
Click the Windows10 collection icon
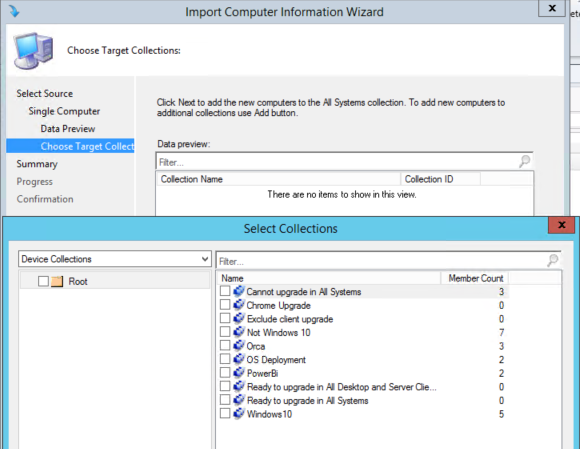[x=239, y=413]
